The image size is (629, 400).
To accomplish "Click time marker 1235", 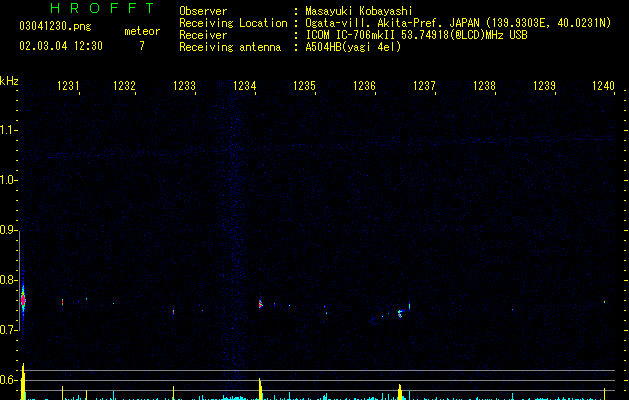I will click(304, 86).
